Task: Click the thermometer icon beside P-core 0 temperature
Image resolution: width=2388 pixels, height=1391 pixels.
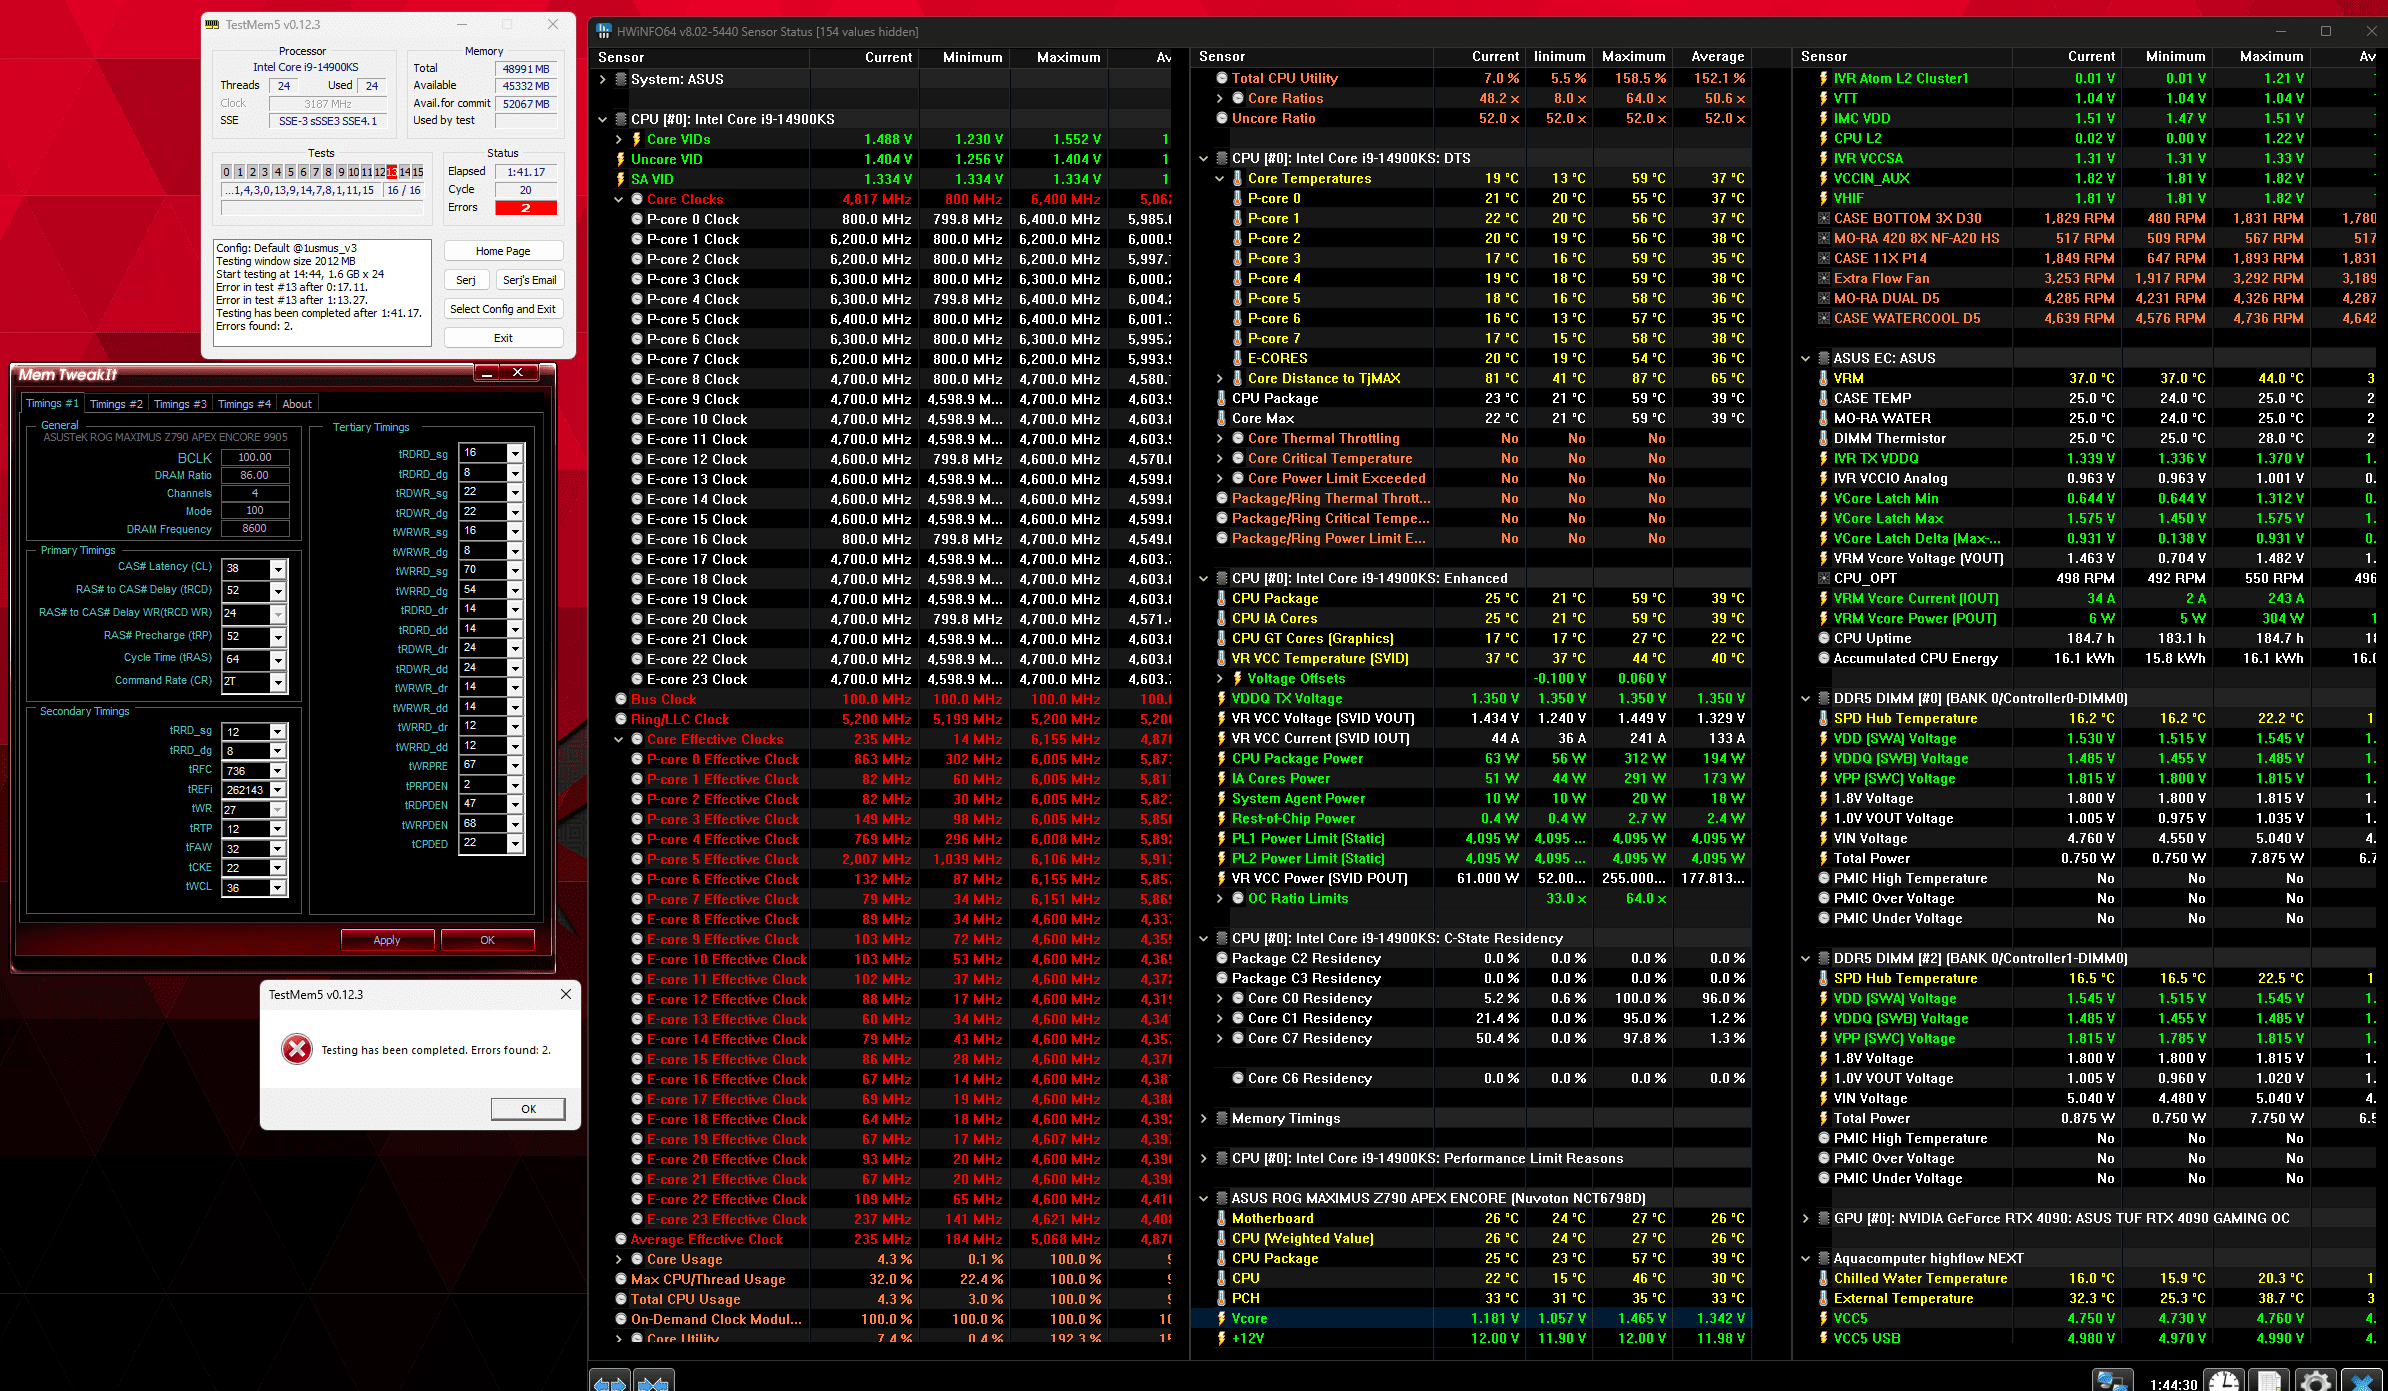Action: click(1237, 198)
